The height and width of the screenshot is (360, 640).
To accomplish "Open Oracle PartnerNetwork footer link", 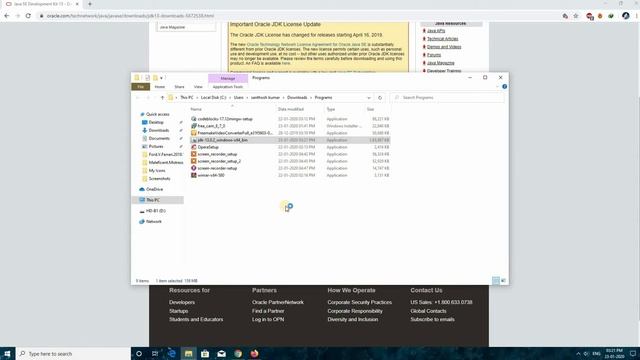I will (278, 302).
